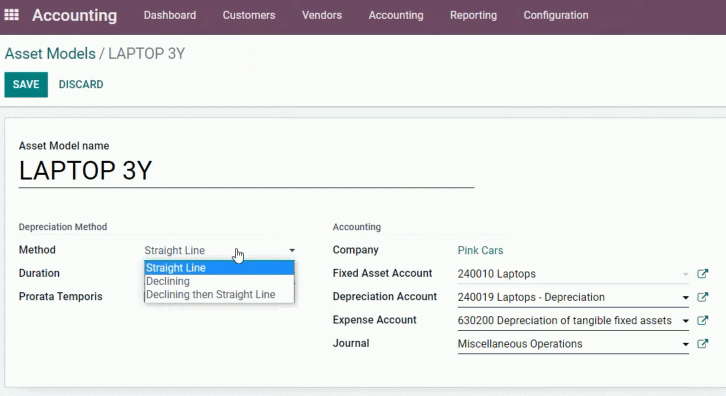The image size is (726, 396).
Task: Open the Vendors menu
Action: [x=322, y=15]
